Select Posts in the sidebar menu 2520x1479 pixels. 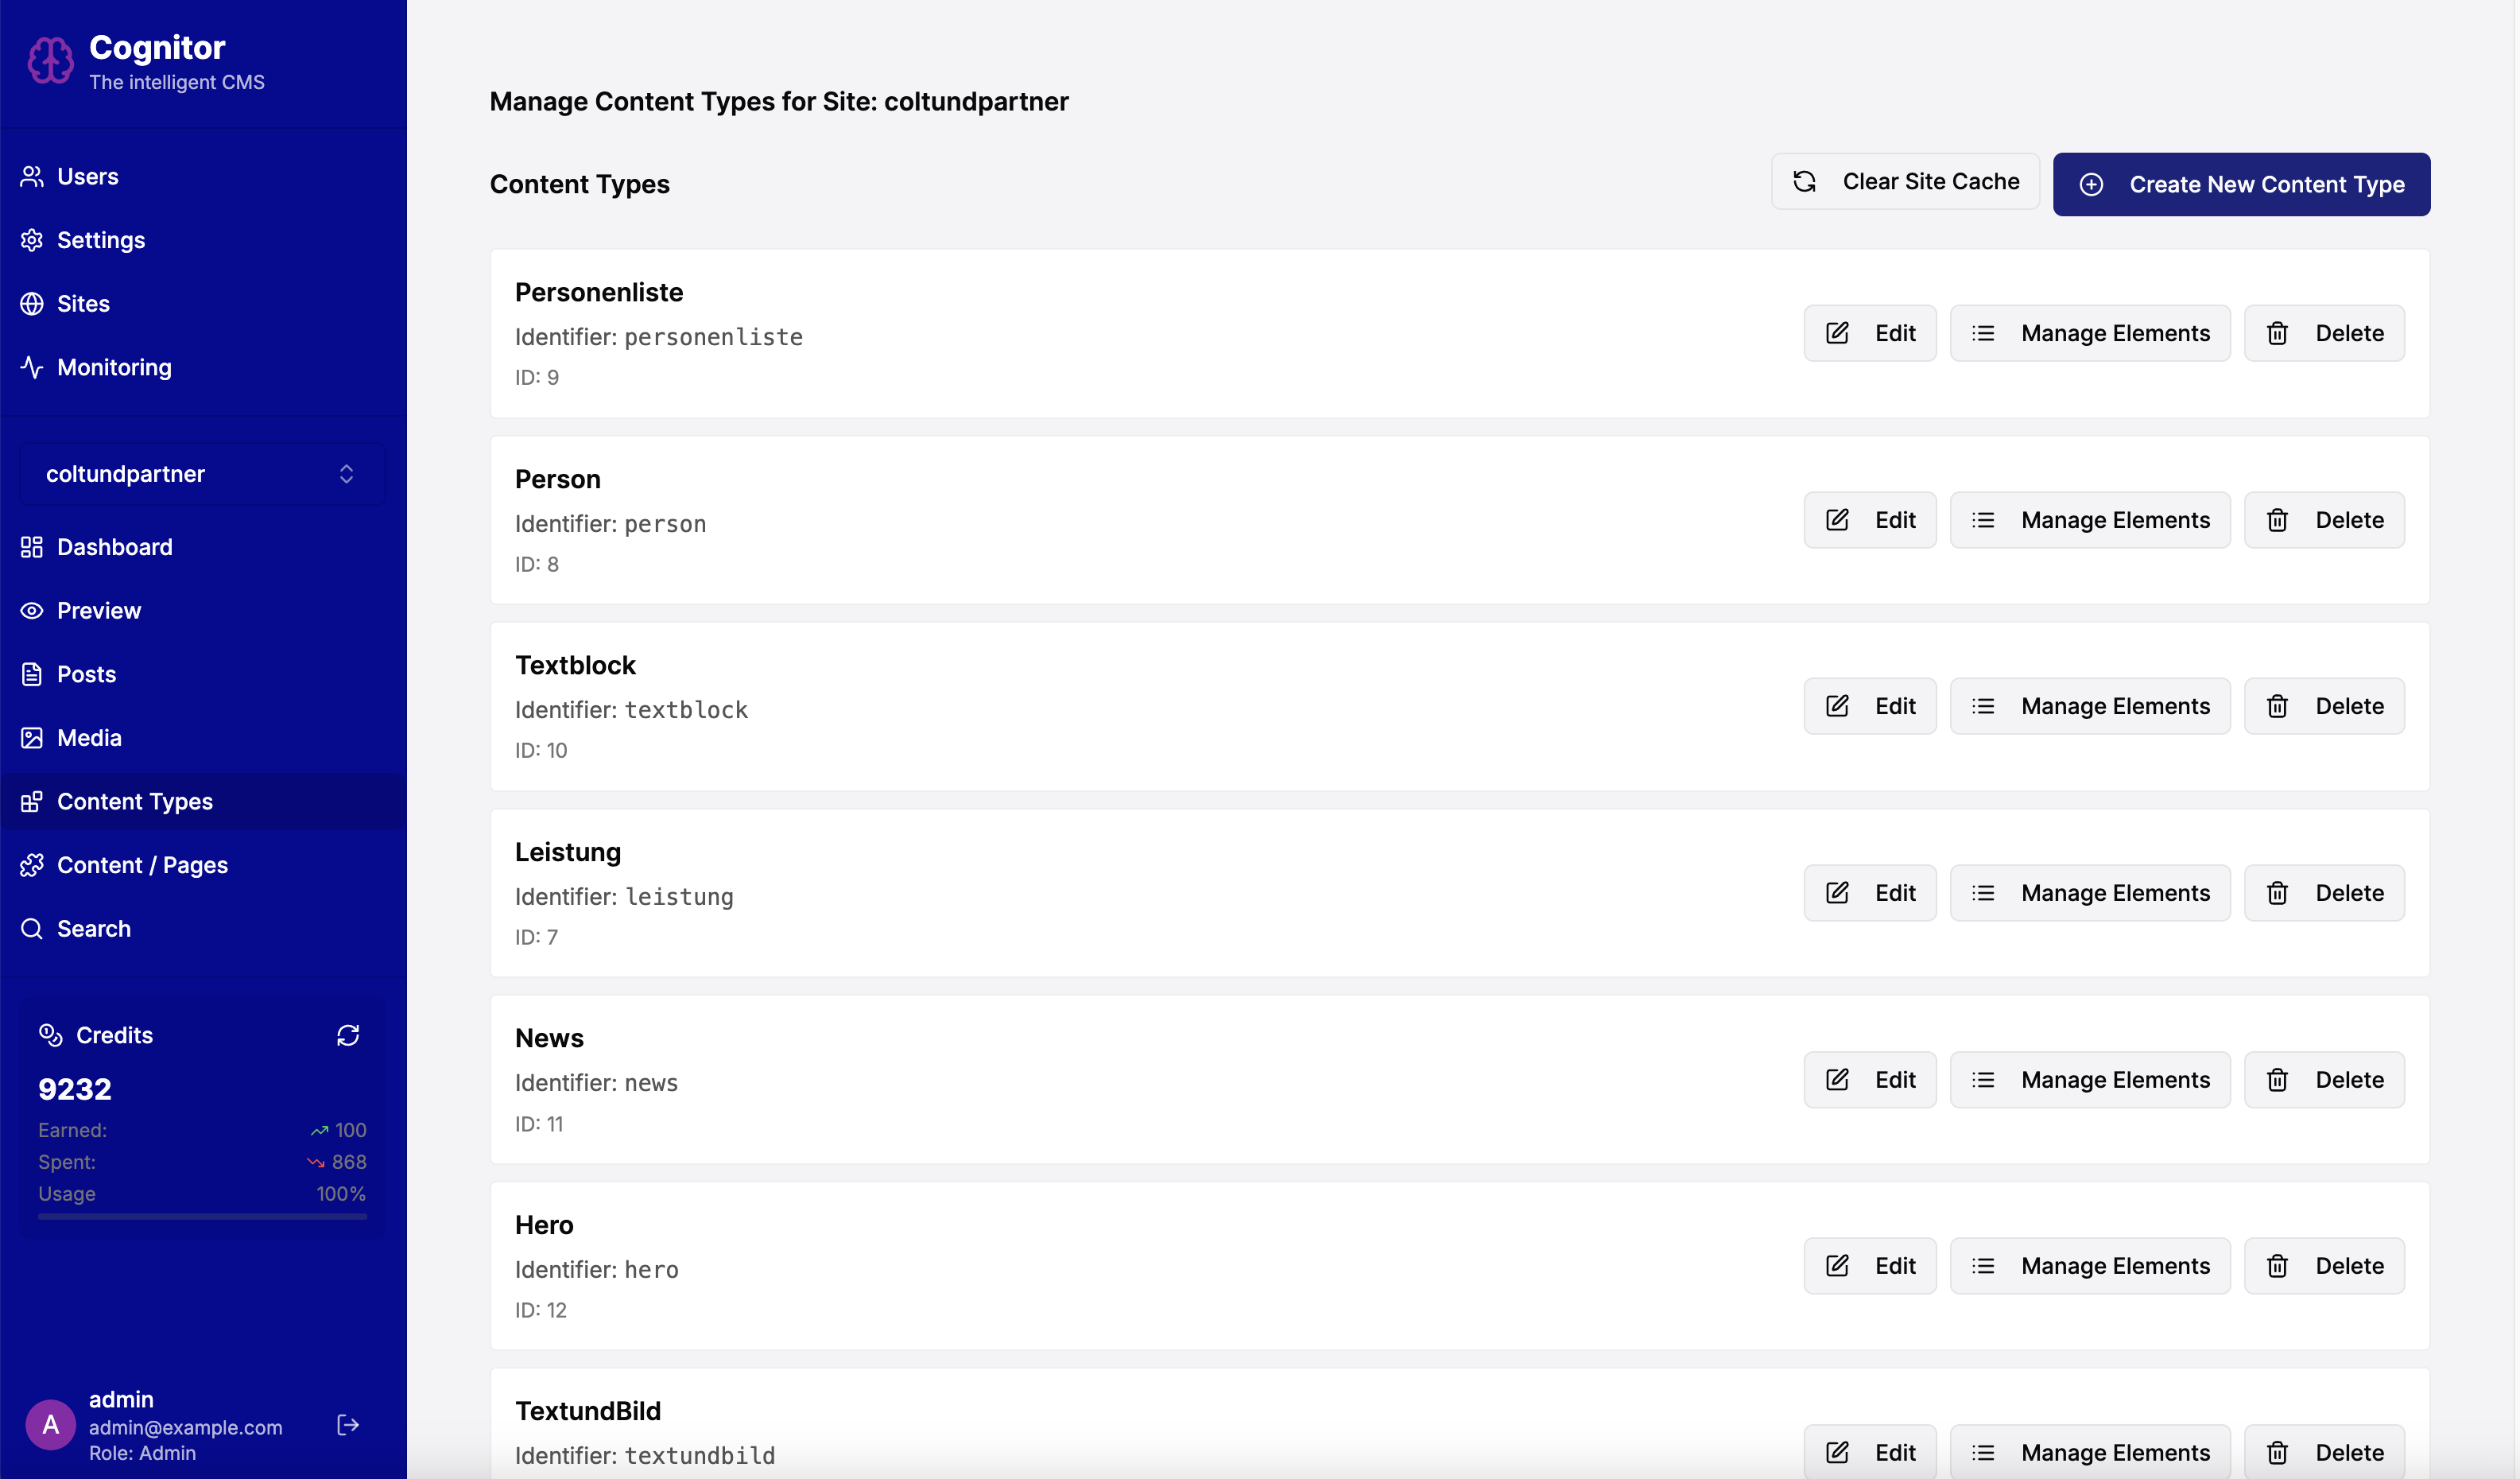coord(85,673)
